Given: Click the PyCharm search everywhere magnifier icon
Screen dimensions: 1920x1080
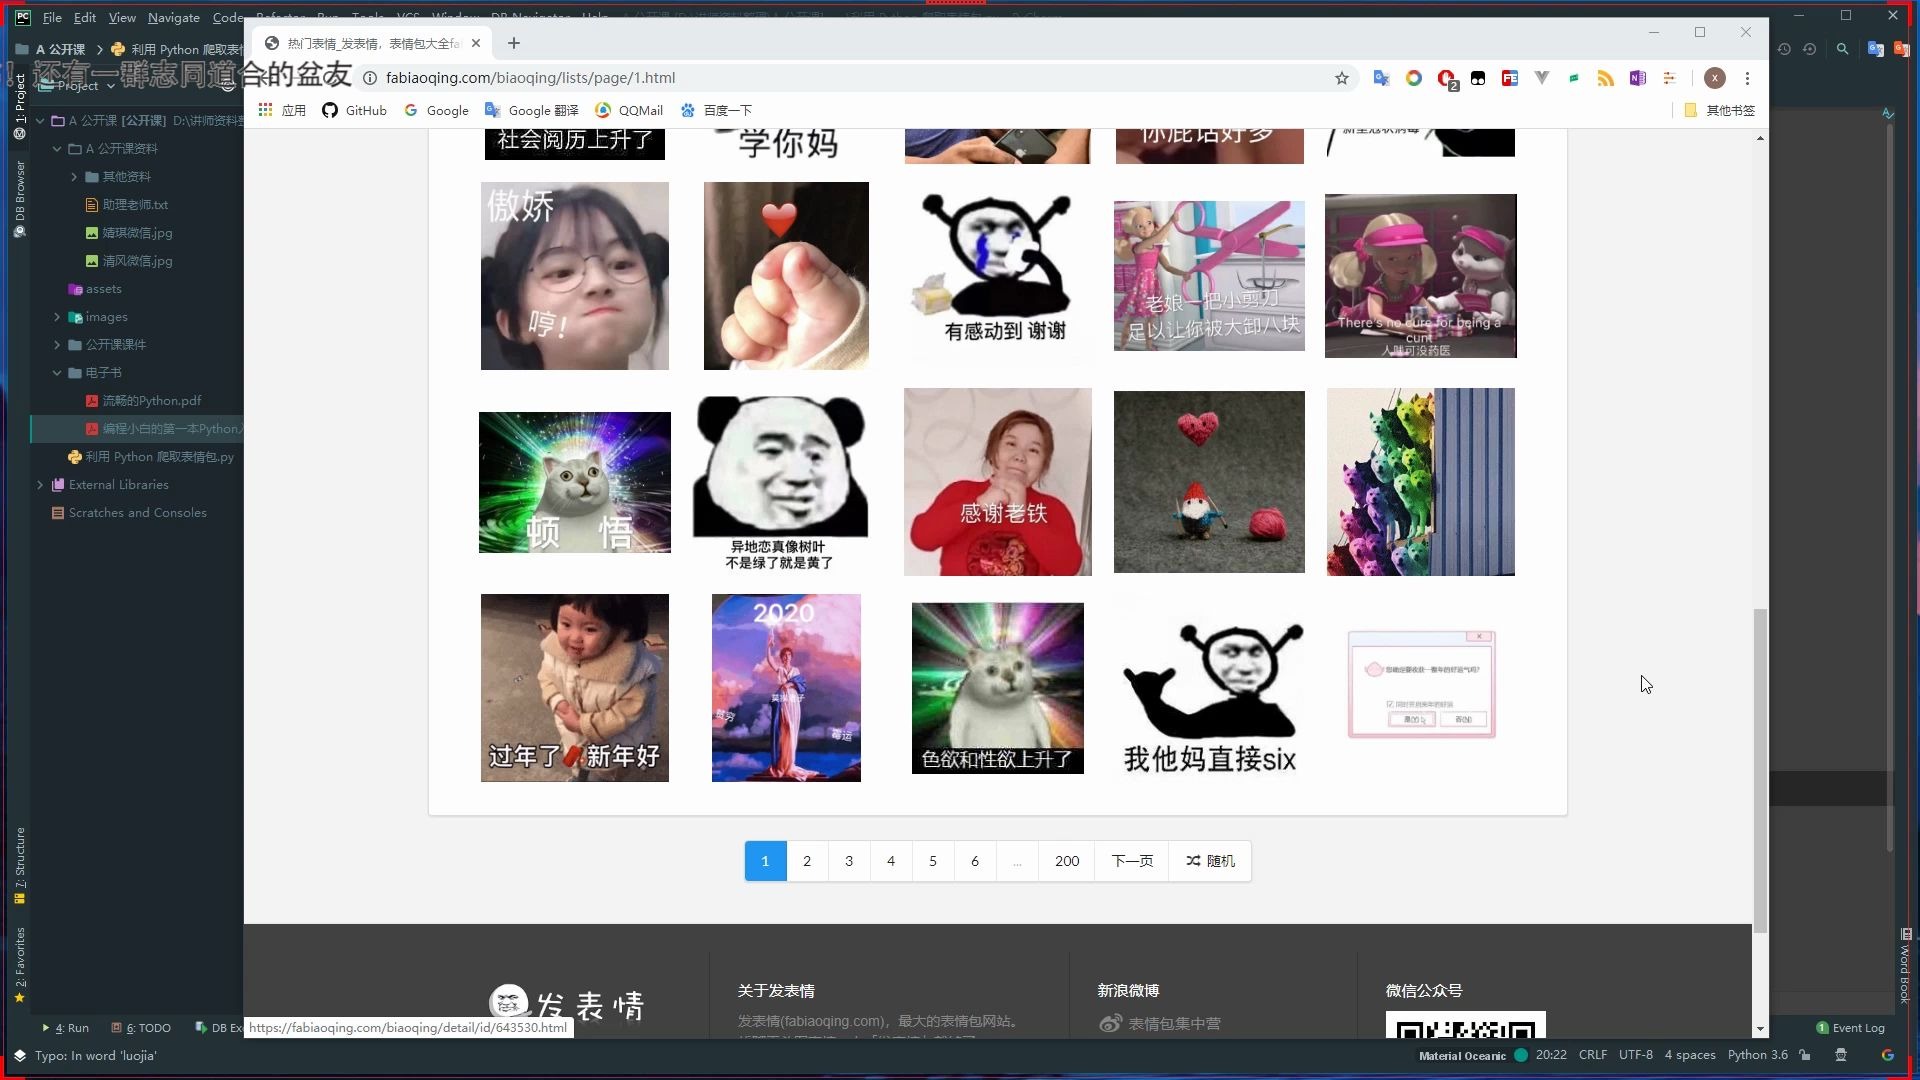Looking at the screenshot, I should (x=1842, y=48).
